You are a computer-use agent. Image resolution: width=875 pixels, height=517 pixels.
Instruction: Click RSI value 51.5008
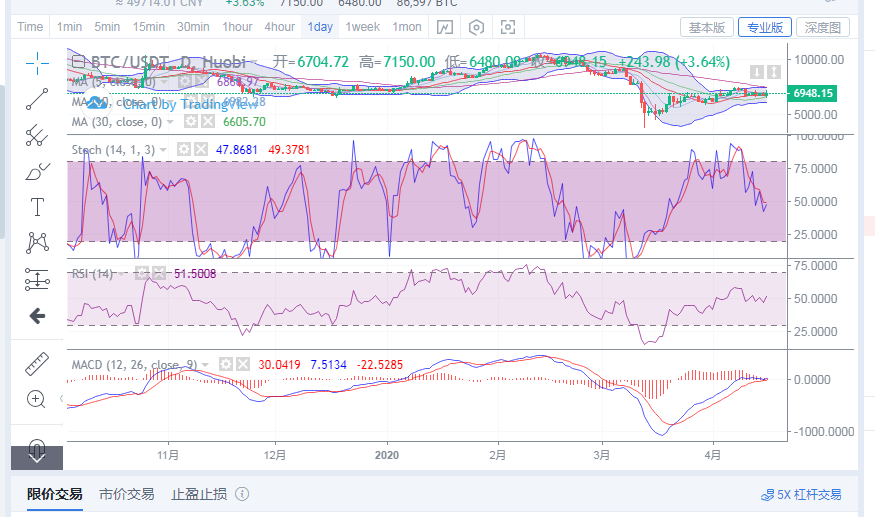[x=195, y=274]
